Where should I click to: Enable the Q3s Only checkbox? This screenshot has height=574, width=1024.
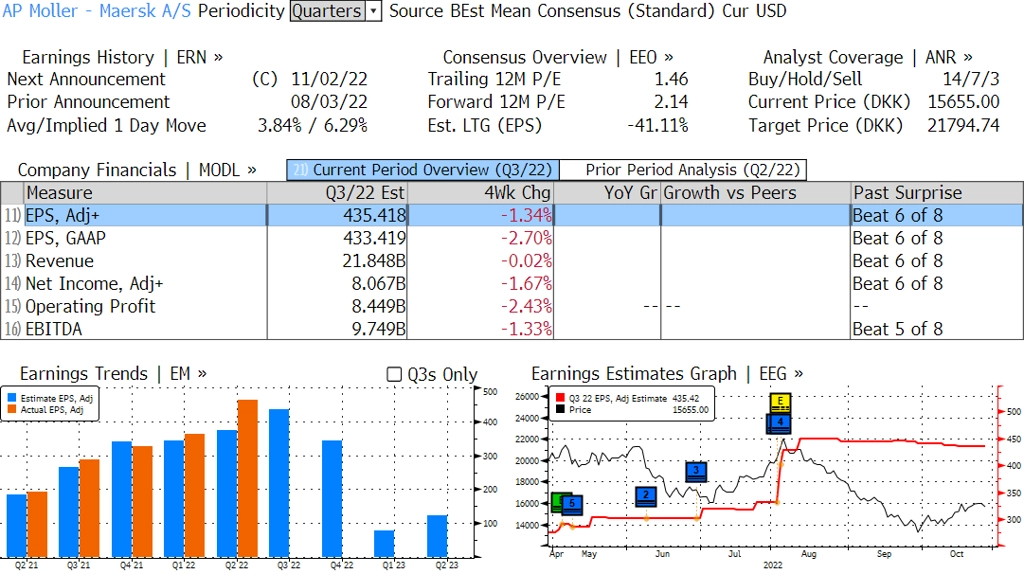coord(394,374)
